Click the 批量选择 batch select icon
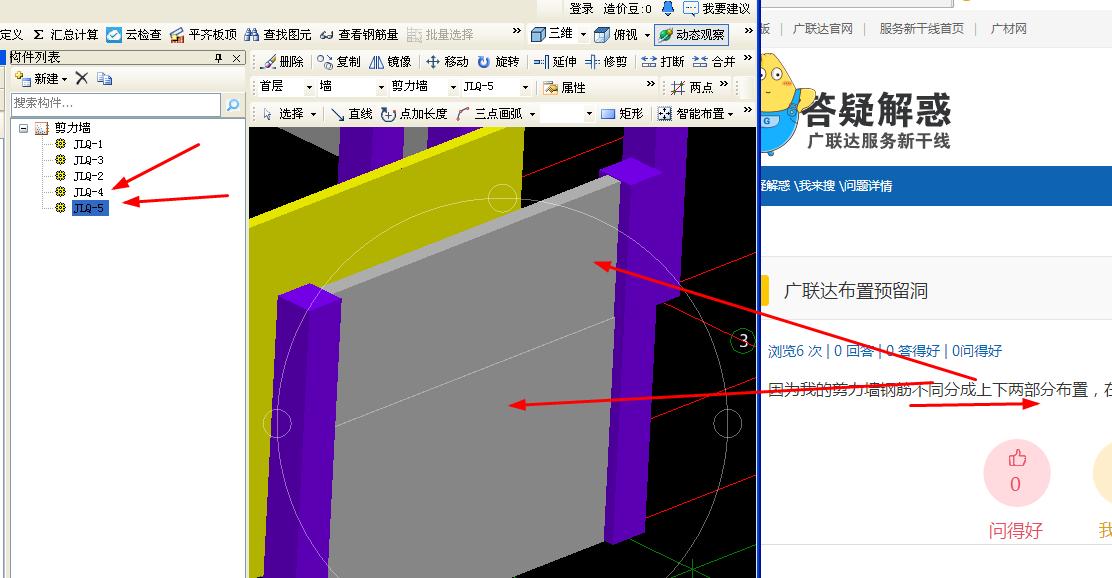1112x578 pixels. [414, 35]
